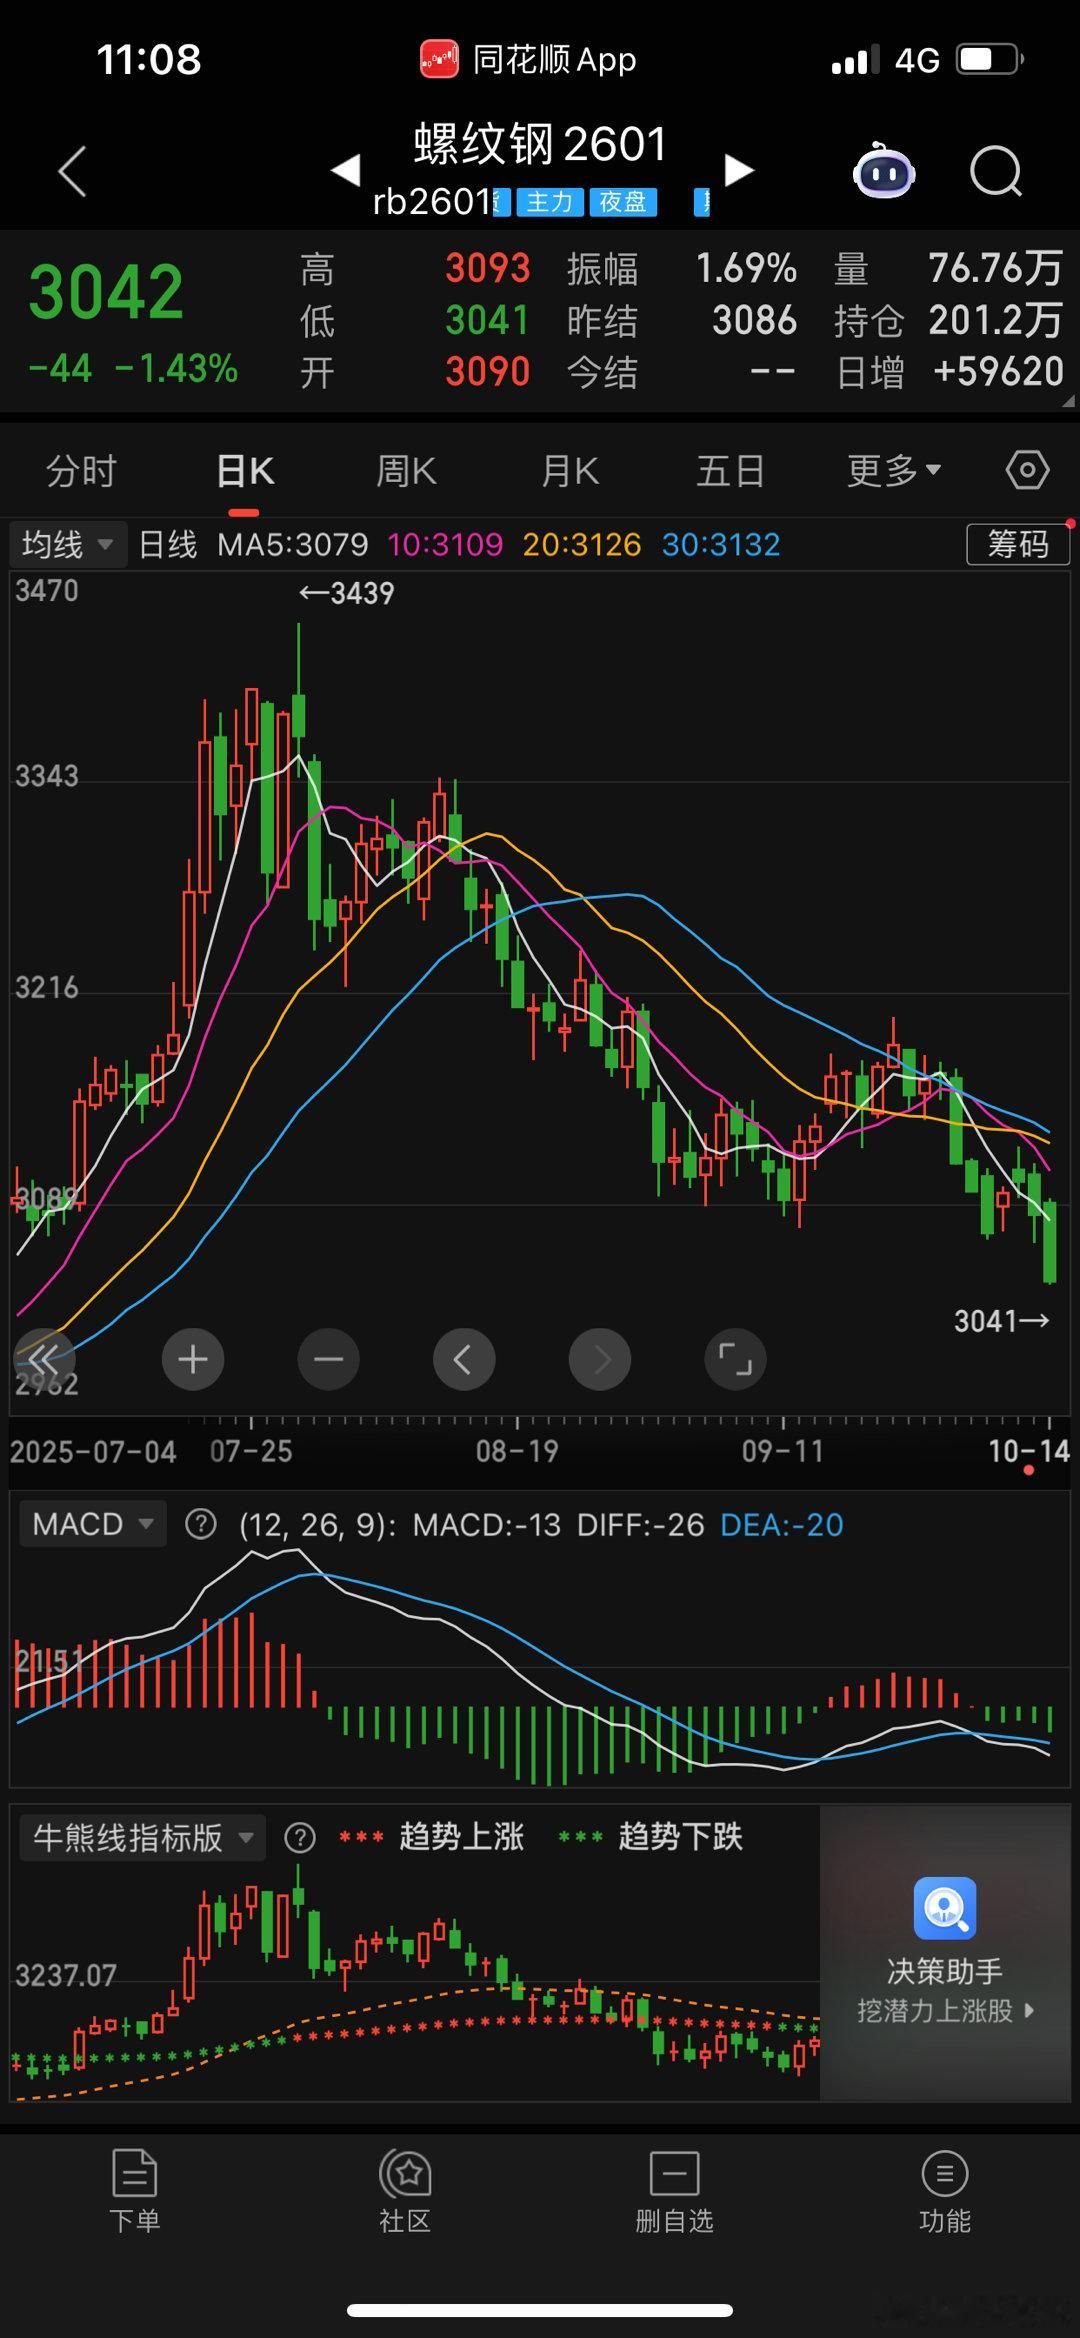The width and height of the screenshot is (1080, 2338).
Task: Shift chart right with arrow button
Action: pyautogui.click(x=599, y=1359)
